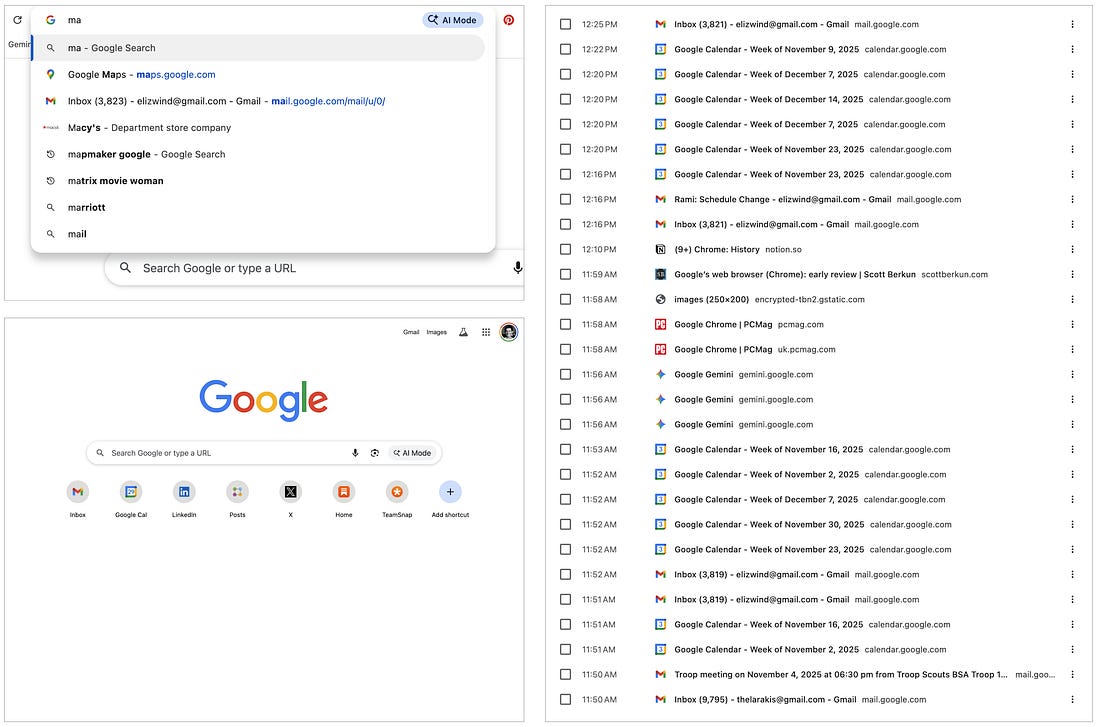Click the omnibox text field containing 'ma'
Screen dimensions: 1100x727
[x=242, y=20]
